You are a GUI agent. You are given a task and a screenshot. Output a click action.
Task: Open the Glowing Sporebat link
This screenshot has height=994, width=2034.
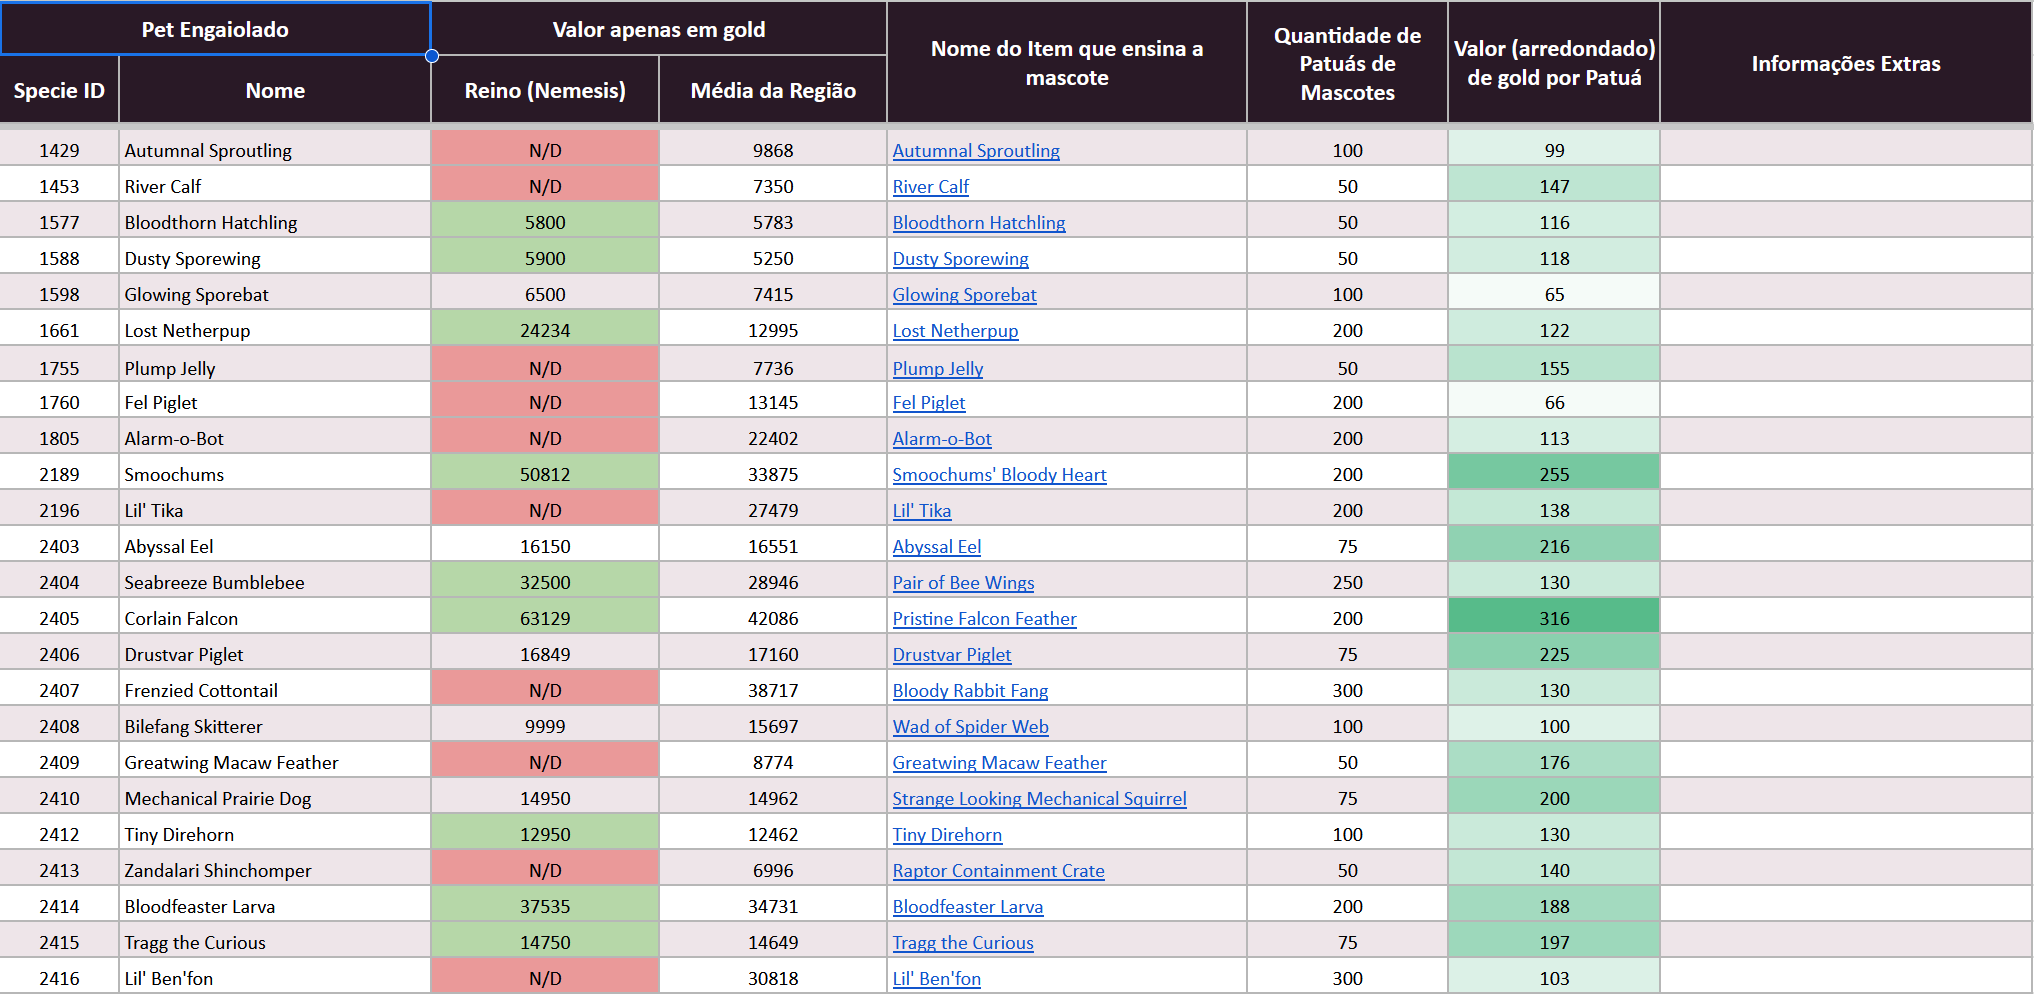(x=965, y=294)
